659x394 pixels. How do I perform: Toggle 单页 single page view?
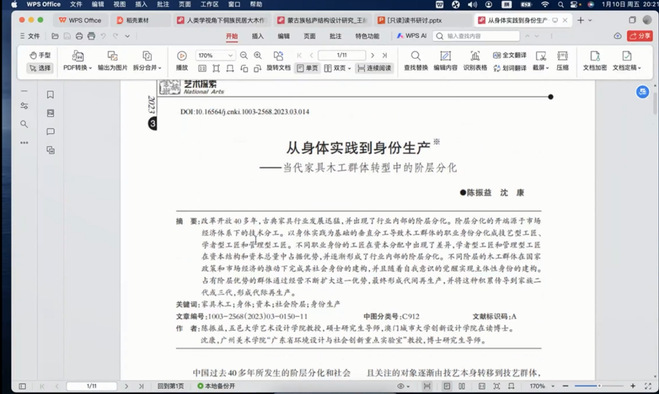click(x=307, y=68)
